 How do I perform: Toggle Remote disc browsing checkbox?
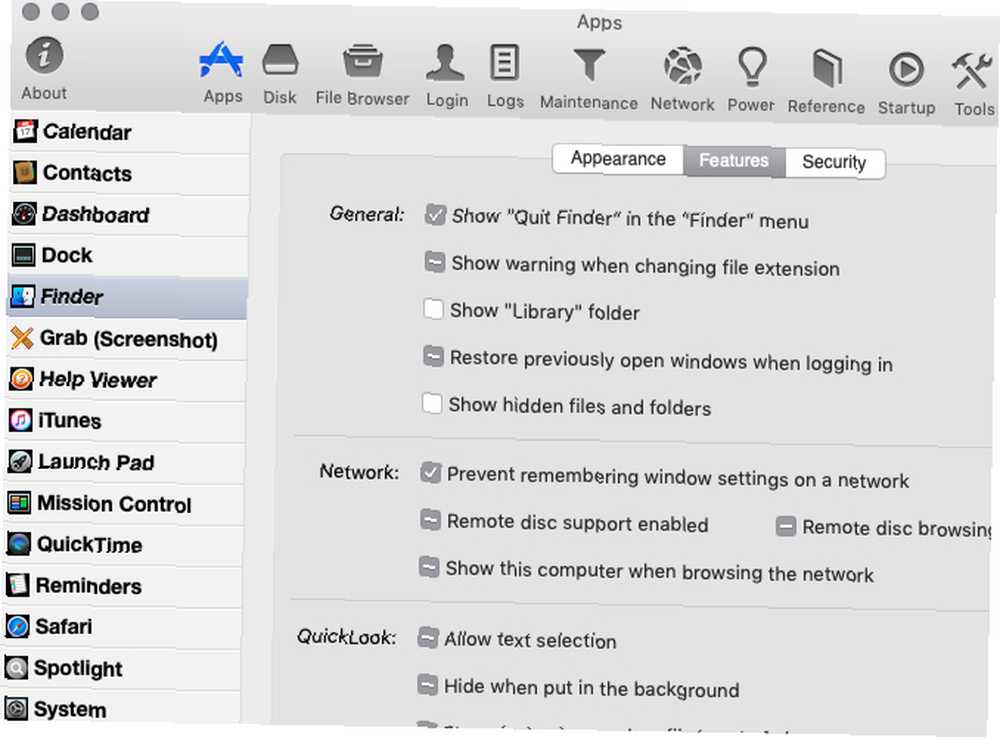tap(786, 527)
